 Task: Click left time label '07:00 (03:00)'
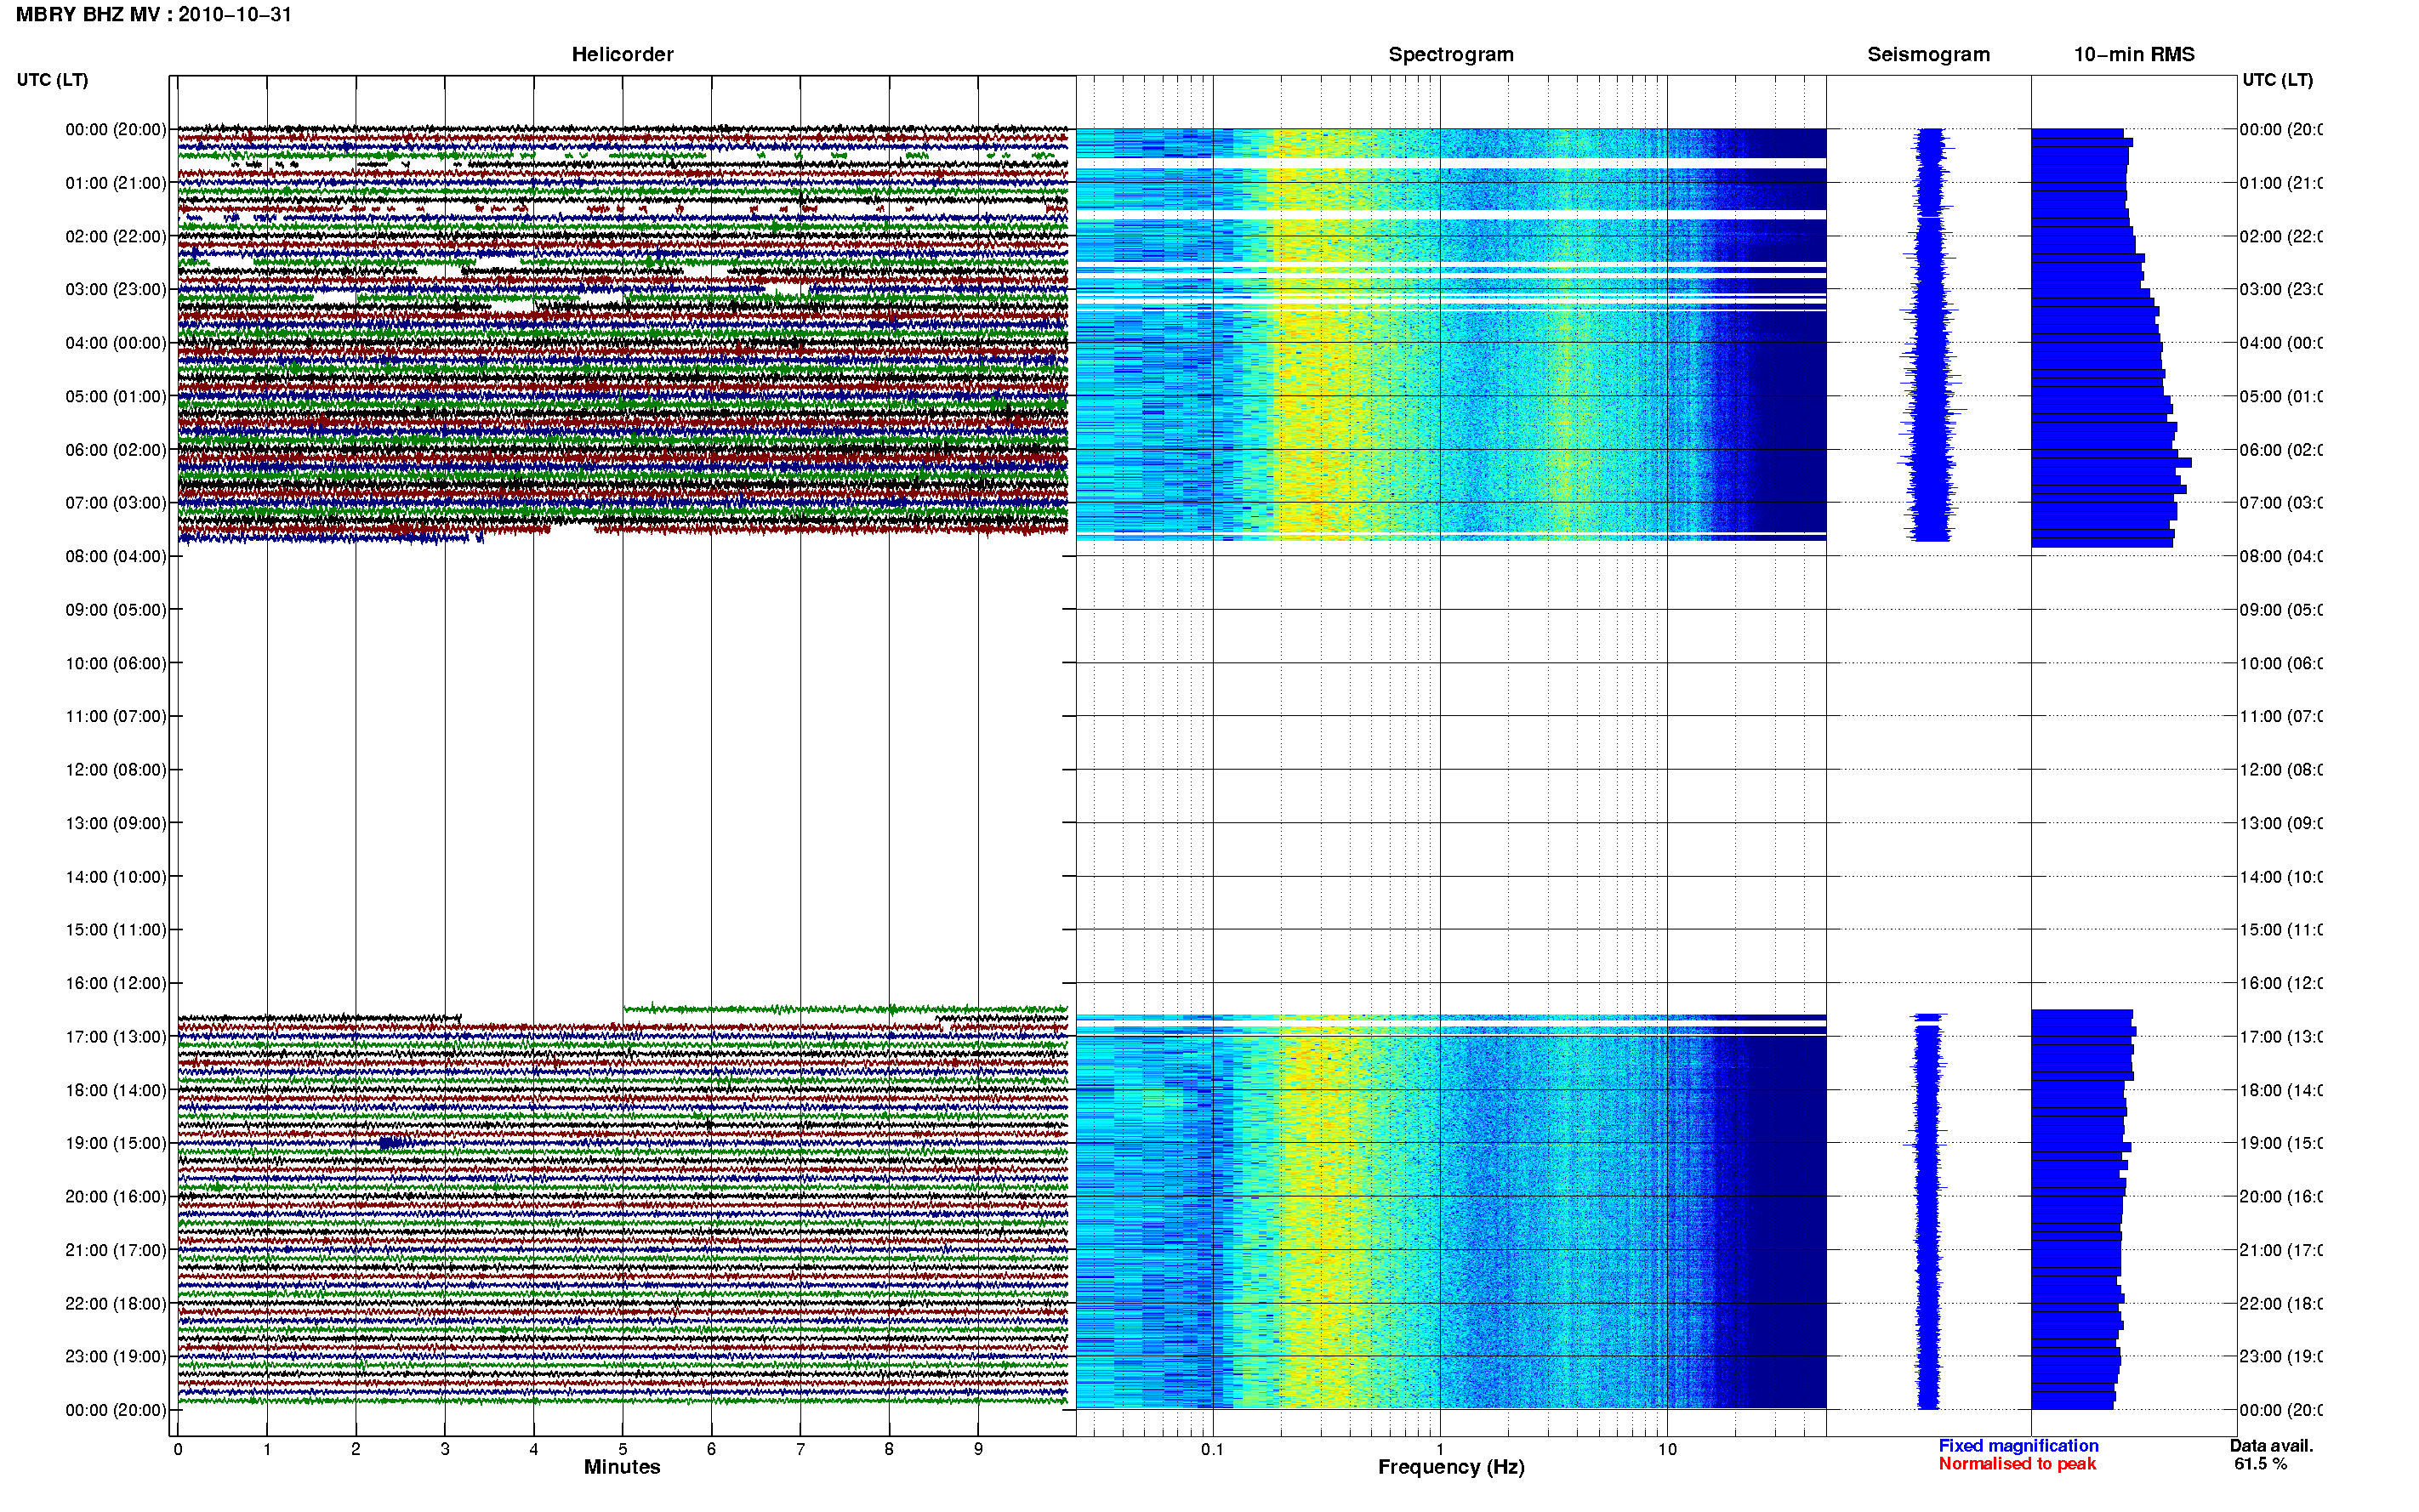116,503
